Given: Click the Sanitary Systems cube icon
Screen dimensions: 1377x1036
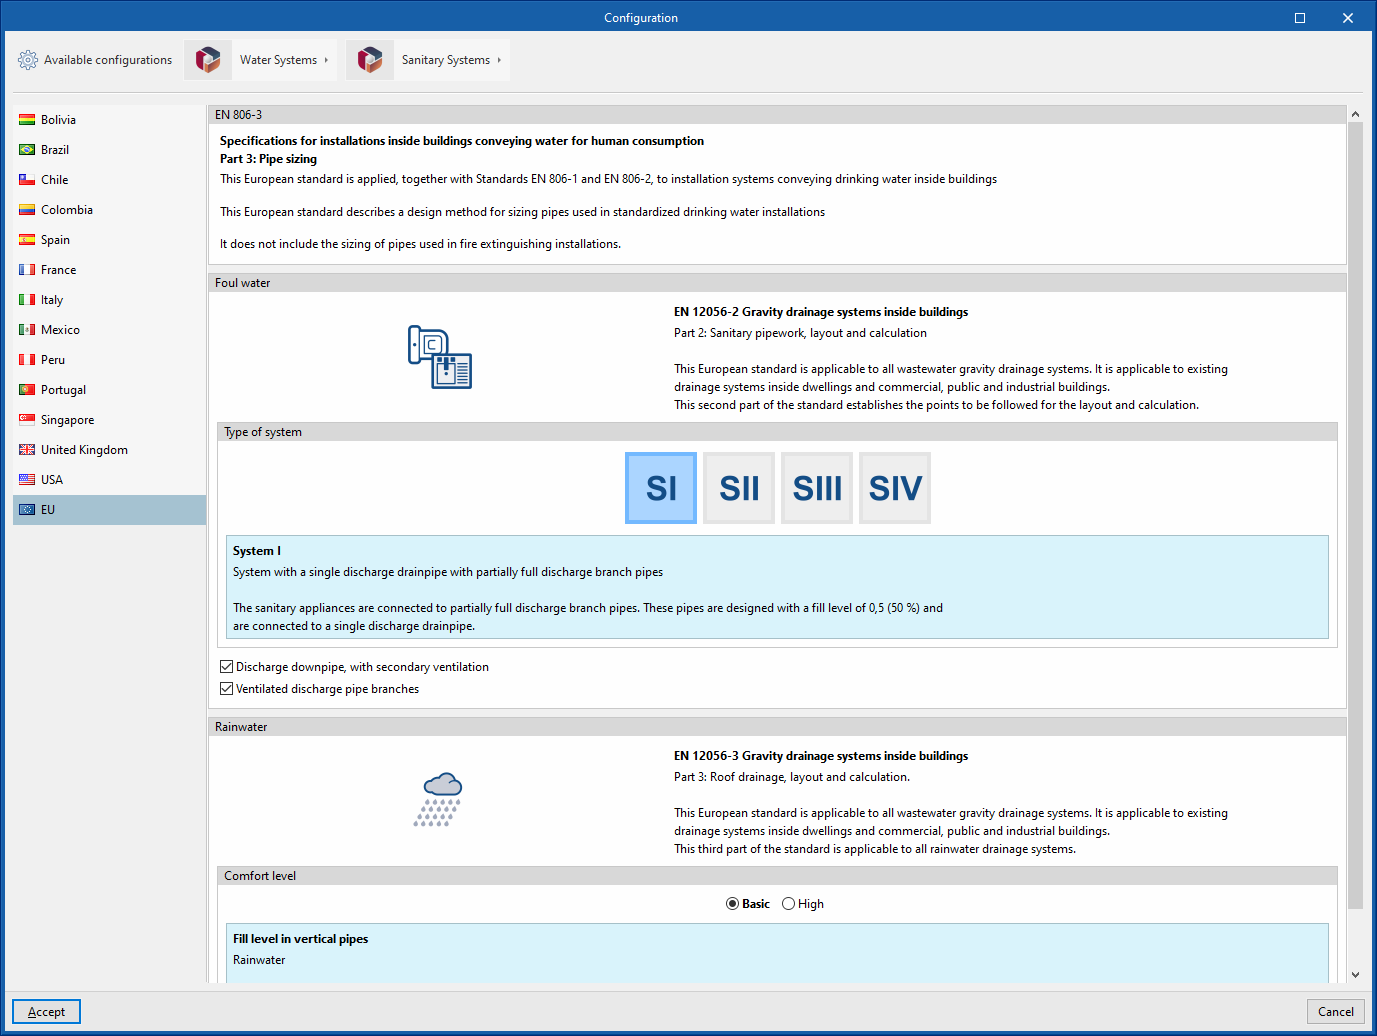Looking at the screenshot, I should tap(370, 60).
